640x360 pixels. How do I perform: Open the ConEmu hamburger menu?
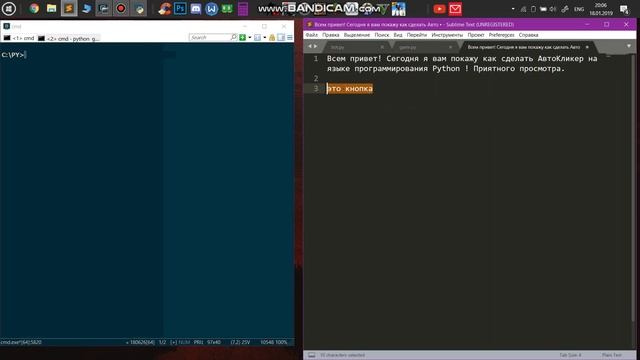pyautogui.click(x=290, y=38)
